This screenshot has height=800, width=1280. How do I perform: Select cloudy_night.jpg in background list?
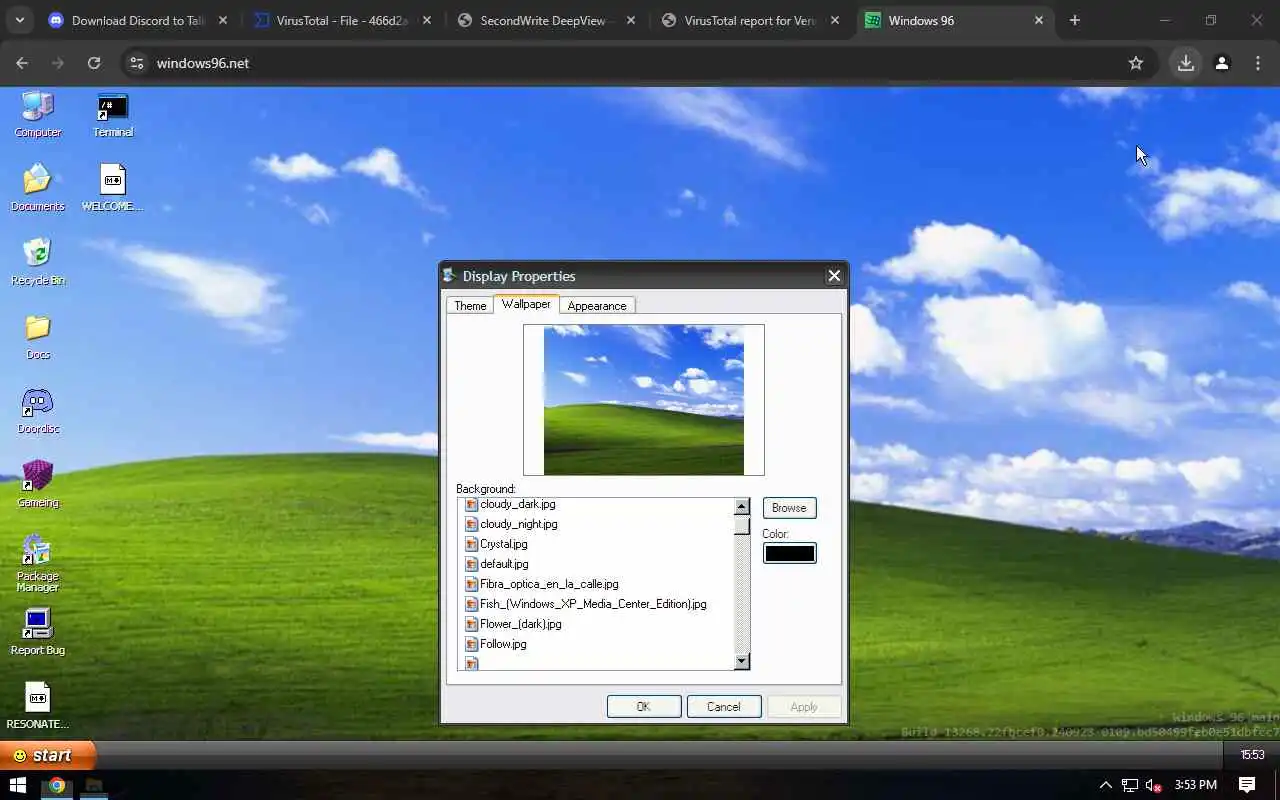[x=519, y=524]
